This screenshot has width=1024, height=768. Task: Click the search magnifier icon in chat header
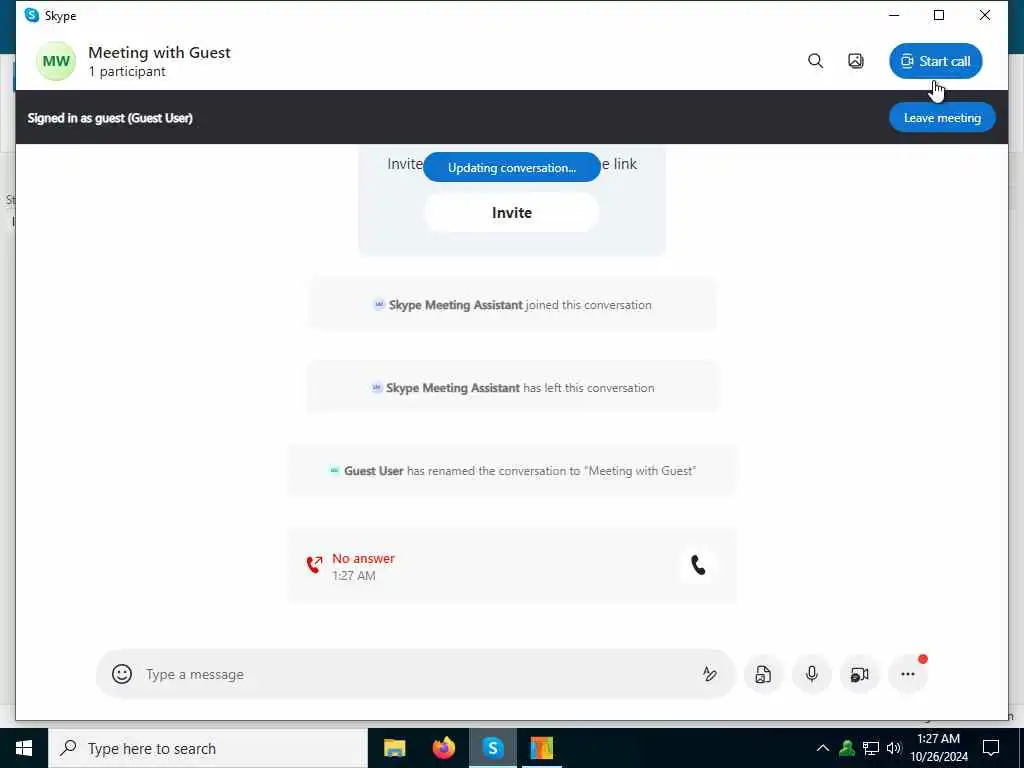tap(815, 61)
